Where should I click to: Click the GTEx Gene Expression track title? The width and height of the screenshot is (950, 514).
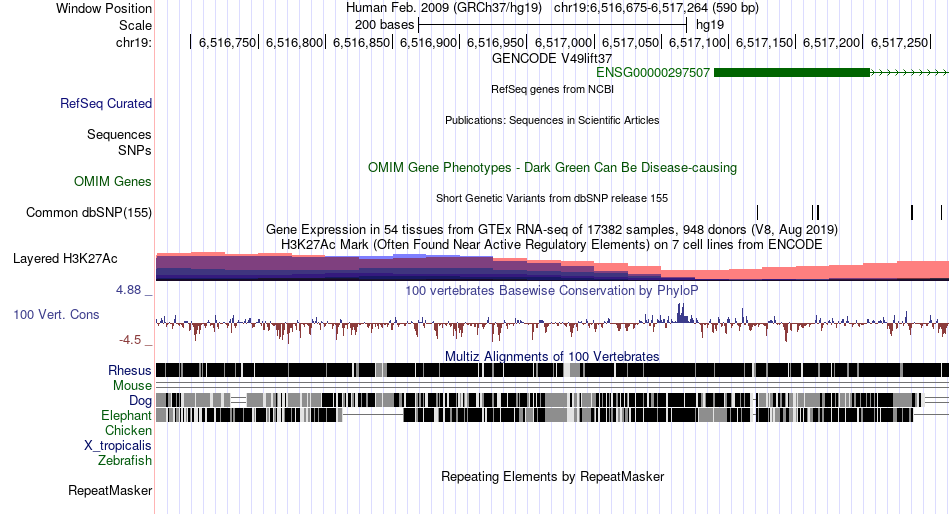[552, 230]
